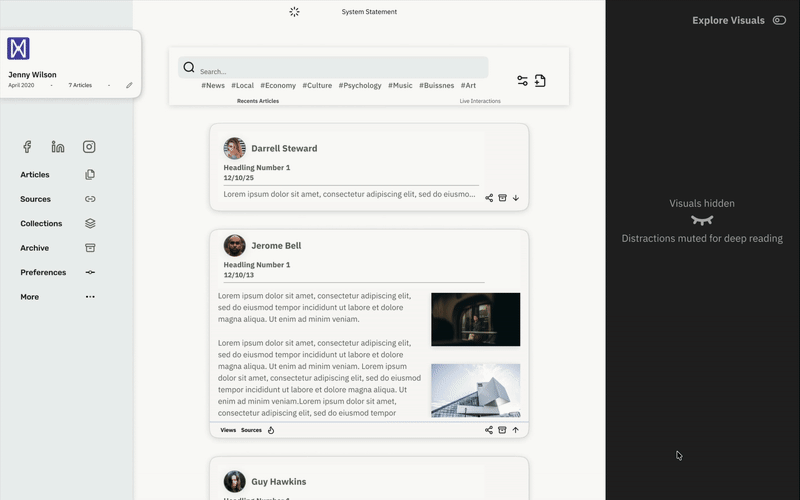Viewport: 800px width, 500px height.
Task: Click the loading spinner icon at top
Action: pyautogui.click(x=294, y=12)
